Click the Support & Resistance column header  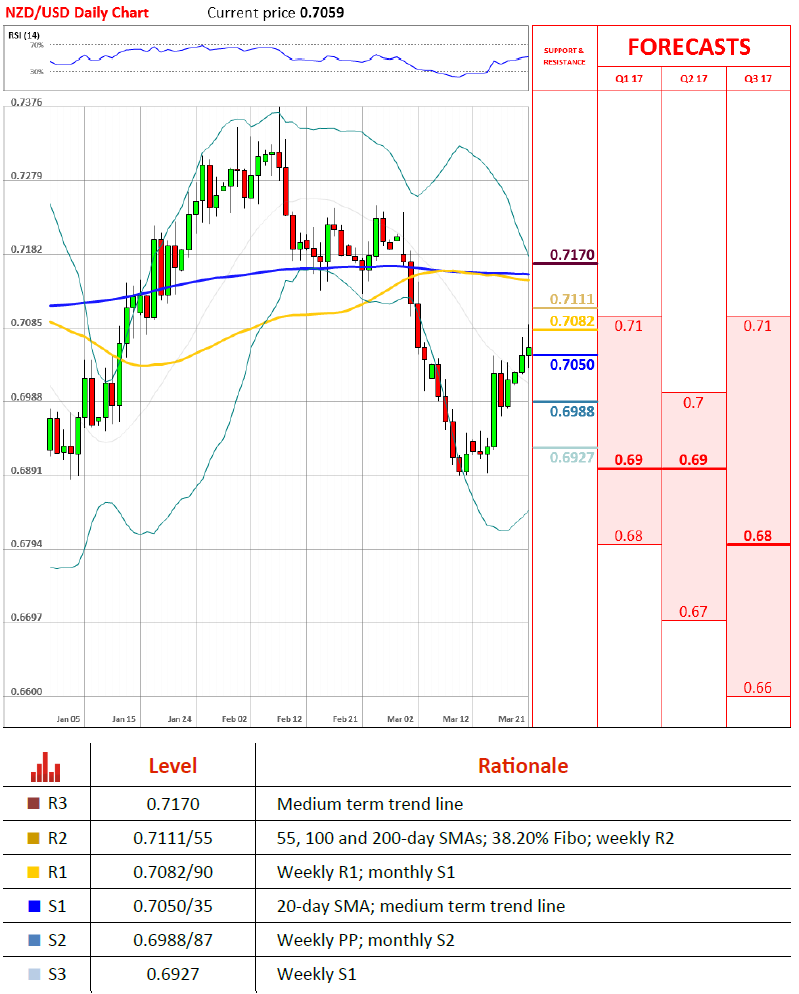[564, 56]
